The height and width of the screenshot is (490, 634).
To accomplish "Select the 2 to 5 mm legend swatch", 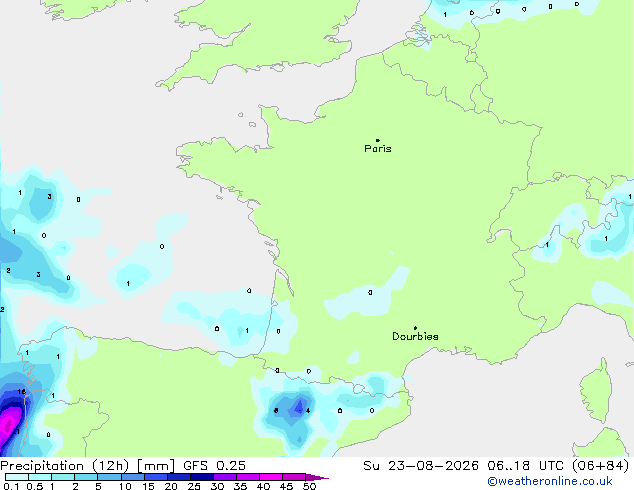I will coord(86,477).
